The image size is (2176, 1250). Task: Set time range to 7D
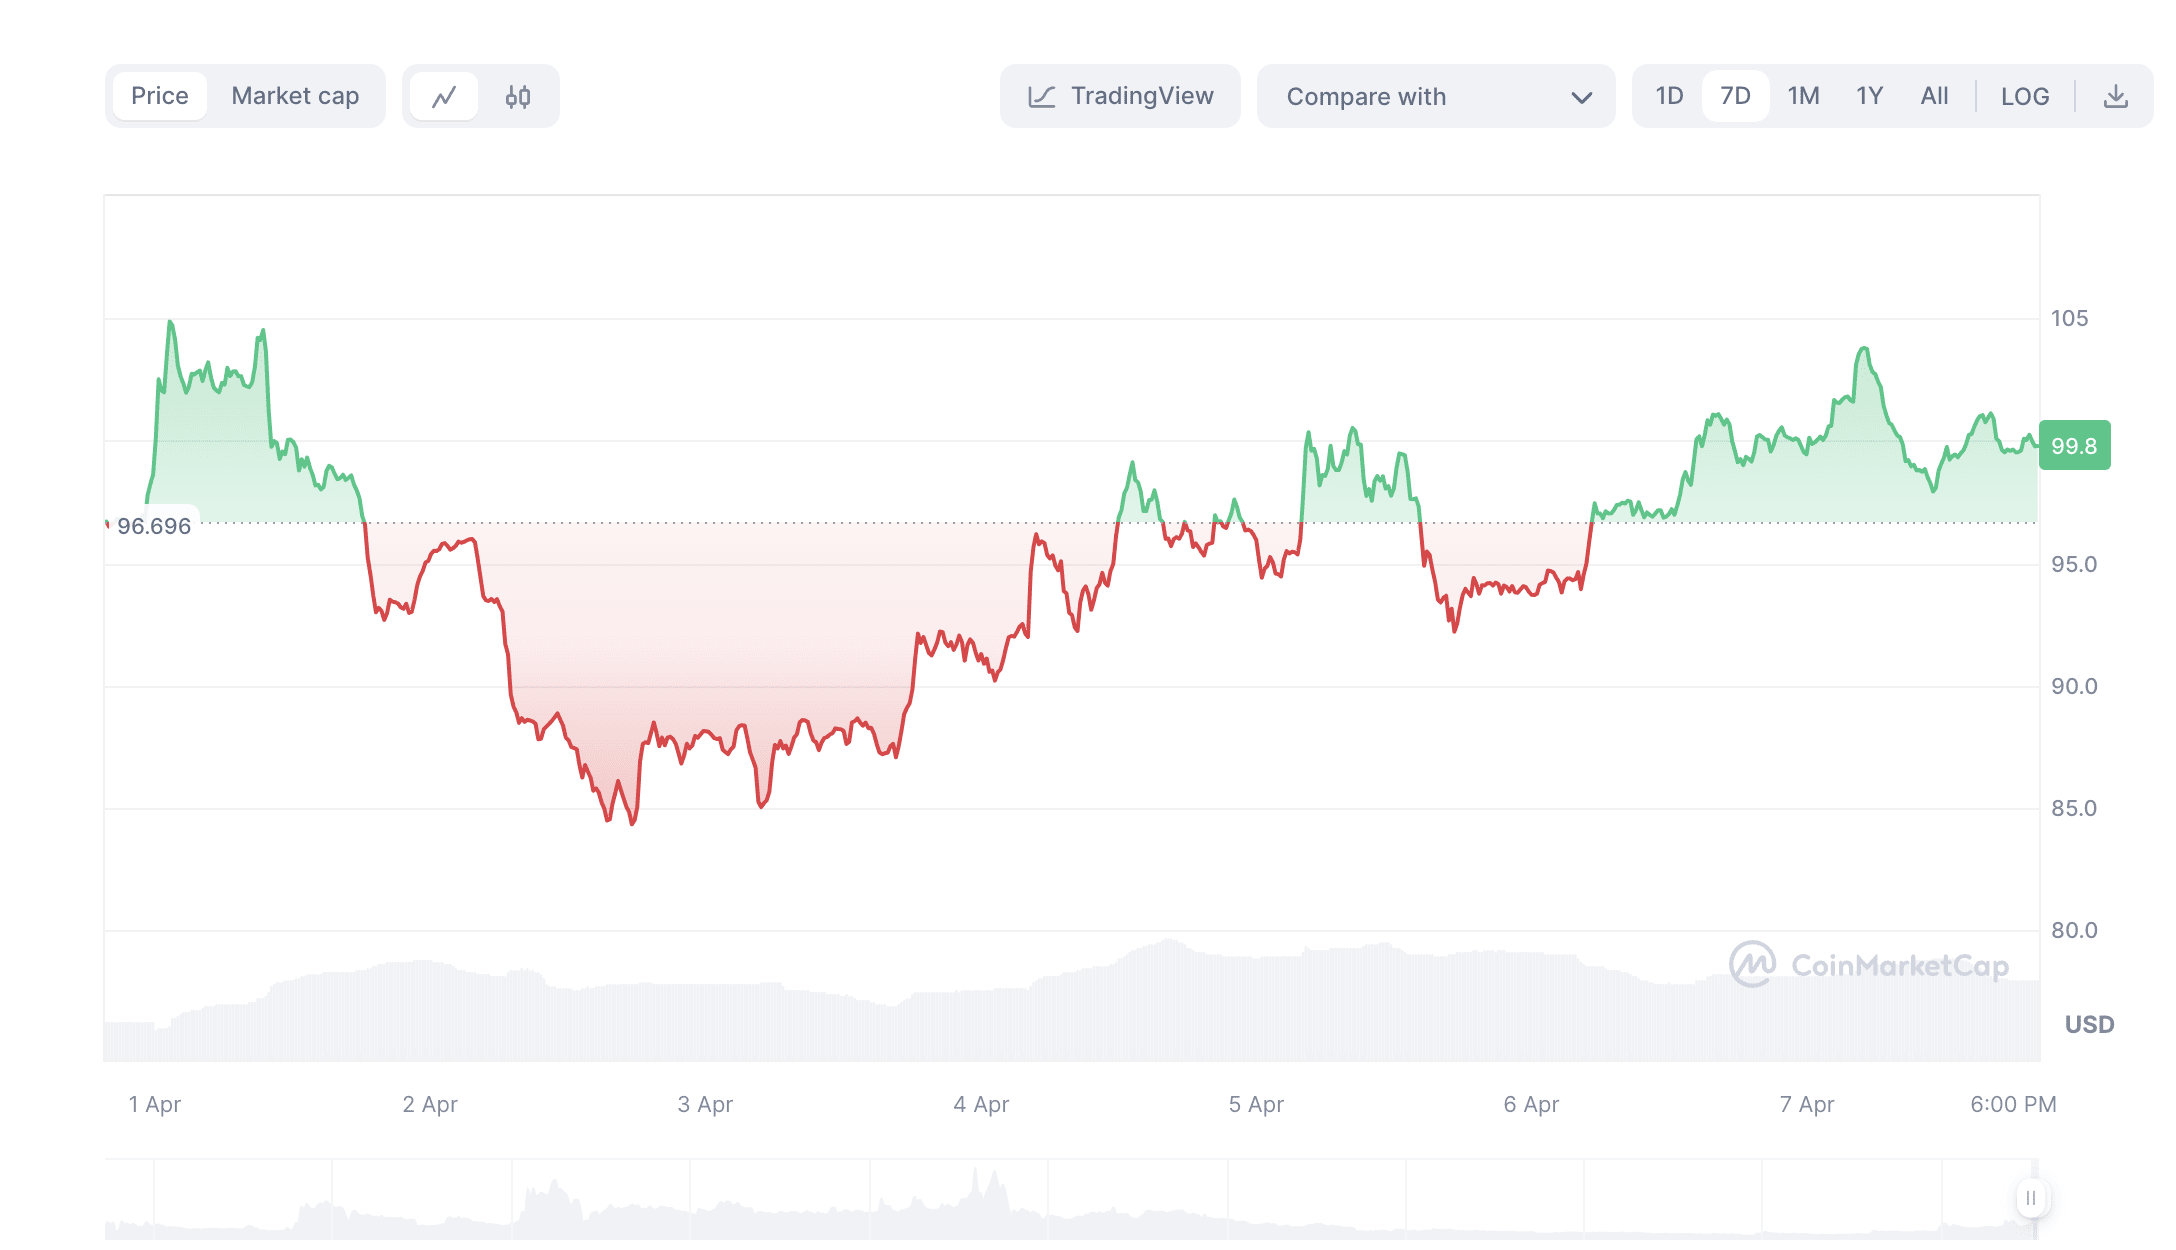coord(1735,96)
